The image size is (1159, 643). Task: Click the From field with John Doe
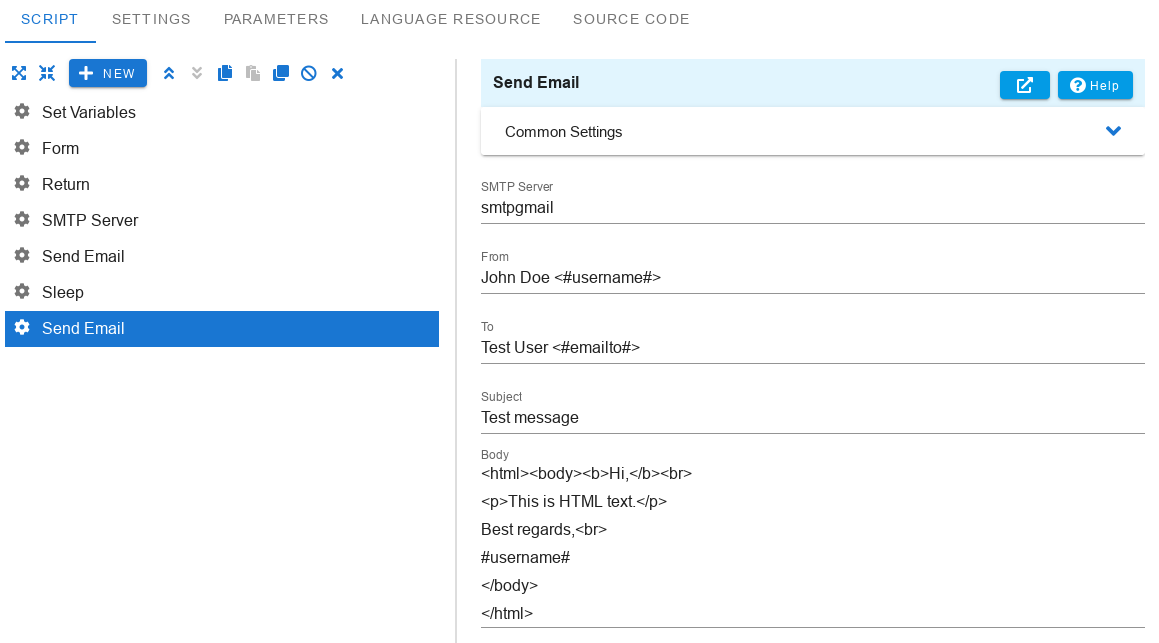point(812,278)
